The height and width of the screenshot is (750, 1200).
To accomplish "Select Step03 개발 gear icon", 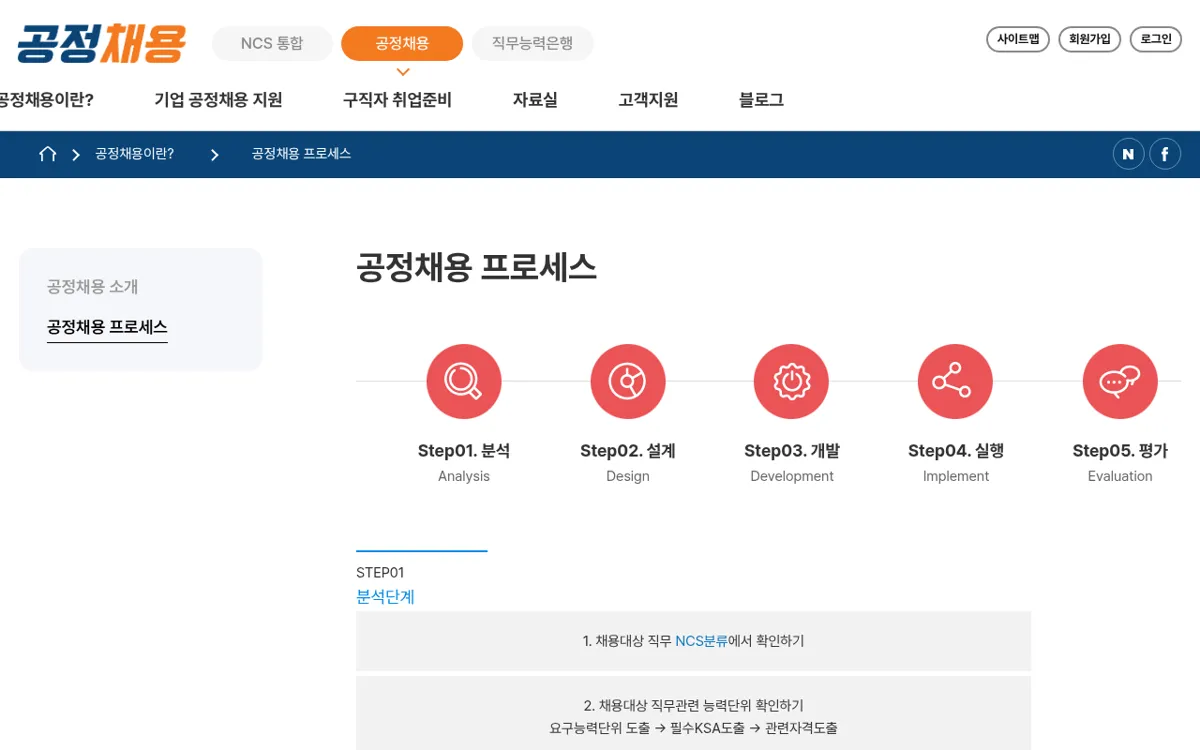I will pyautogui.click(x=791, y=381).
